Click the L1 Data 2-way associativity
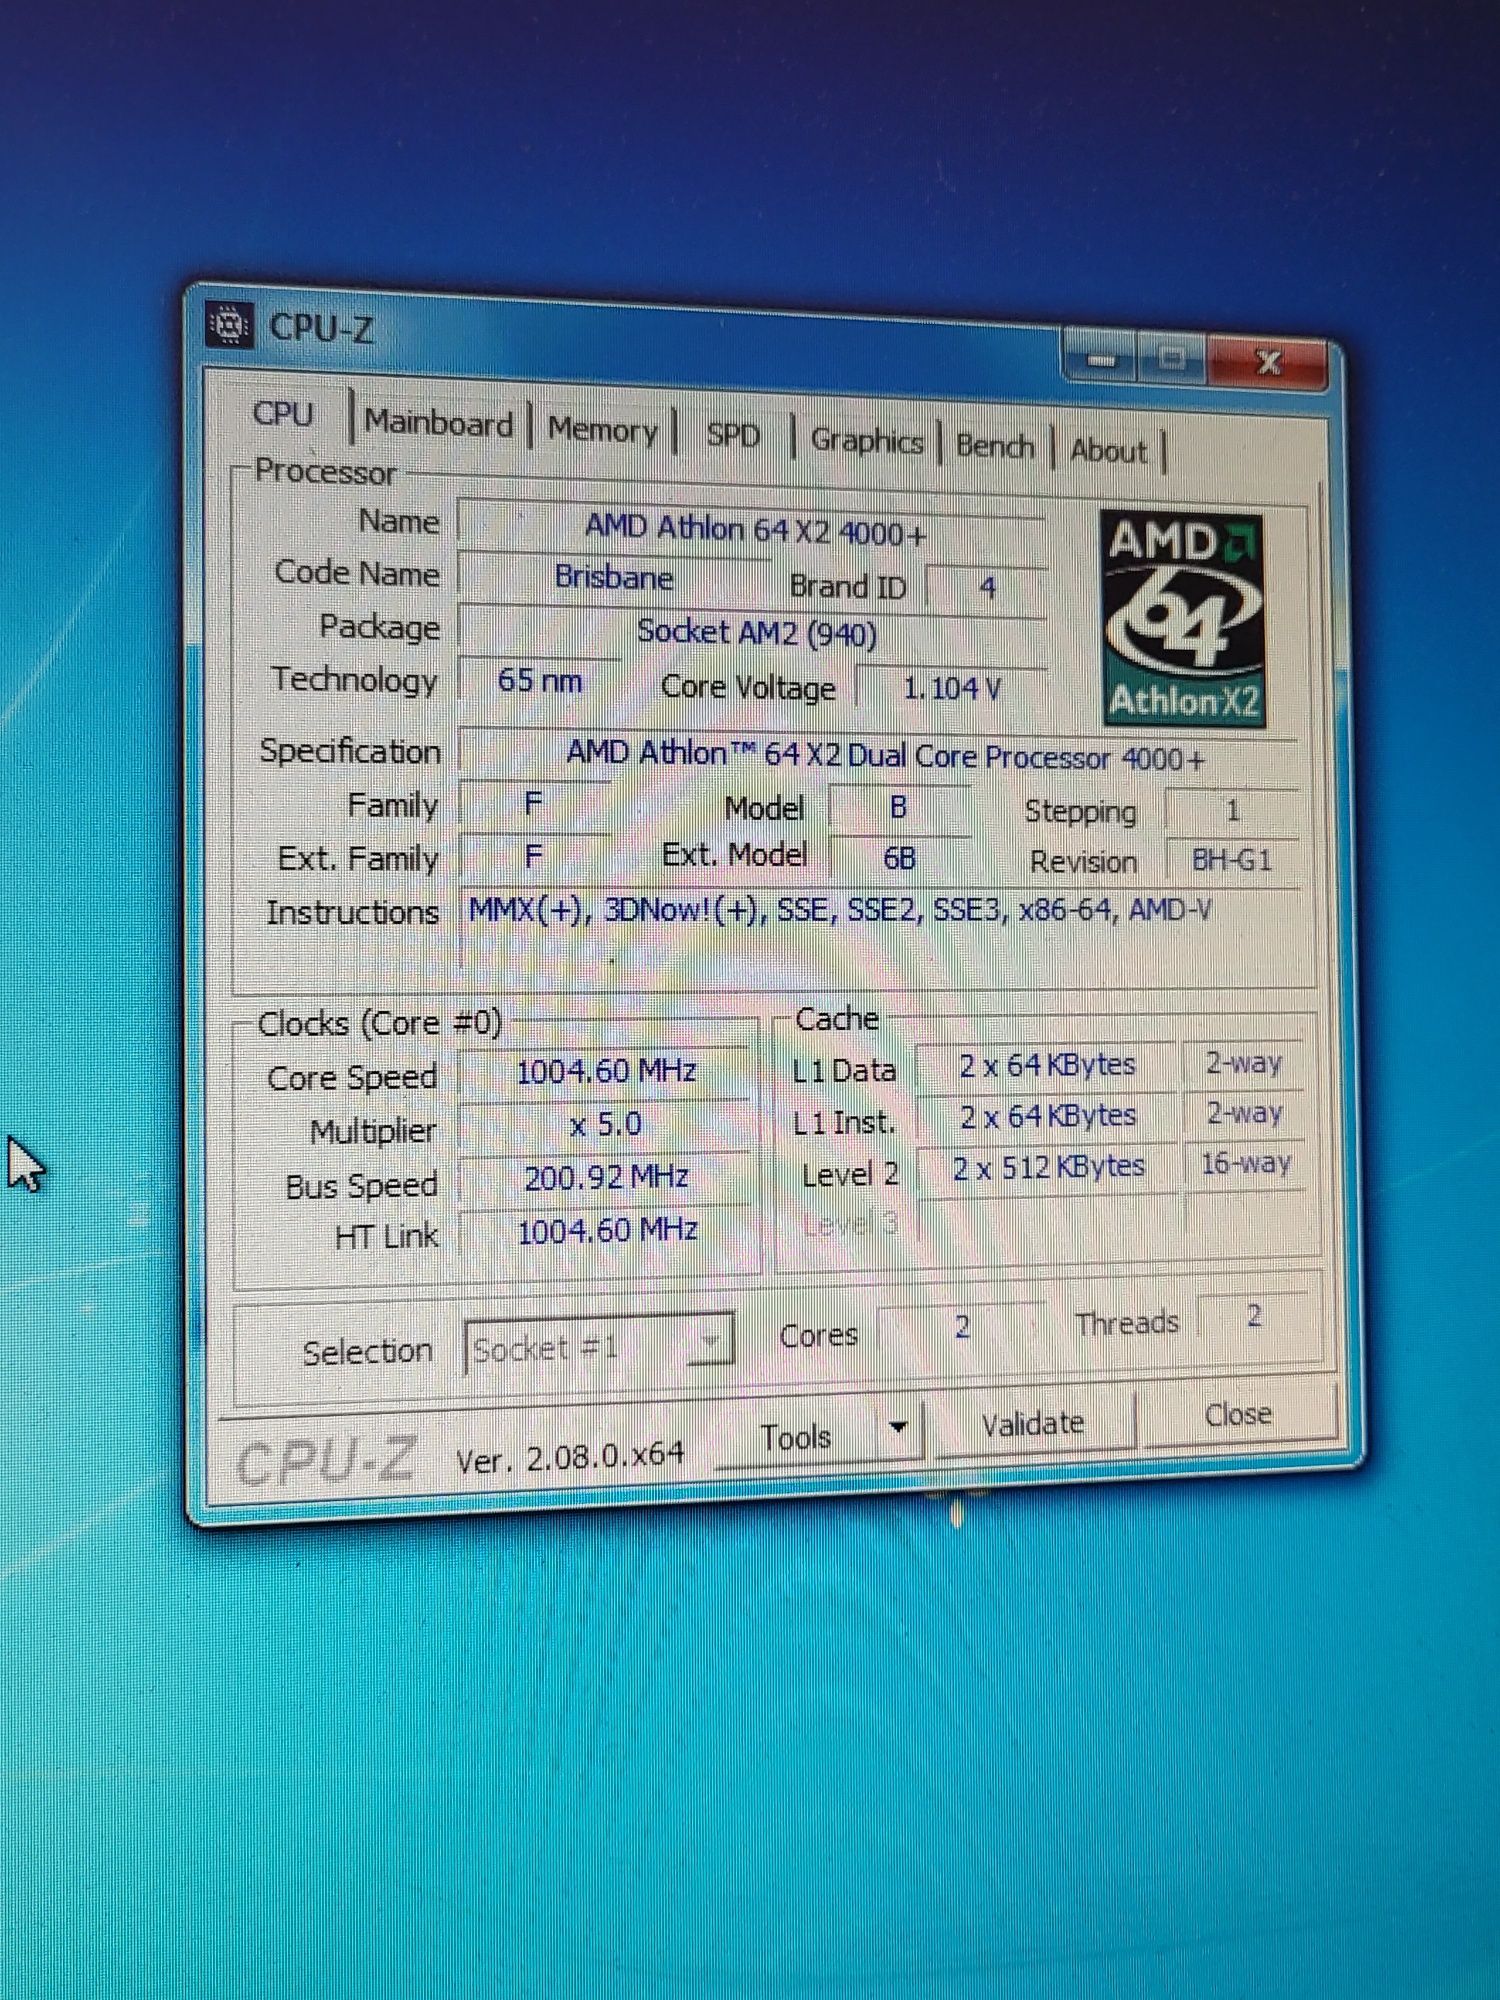Viewport: 1500px width, 2000px height. [1243, 1062]
